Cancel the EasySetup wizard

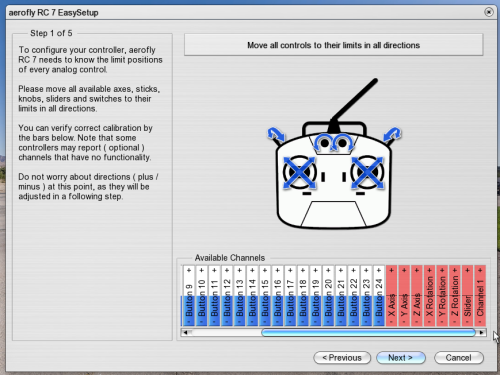459,358
